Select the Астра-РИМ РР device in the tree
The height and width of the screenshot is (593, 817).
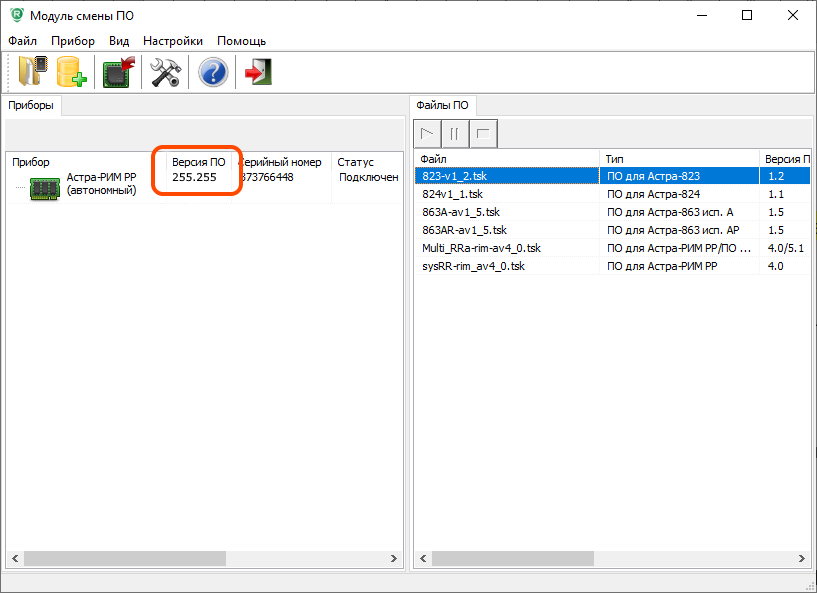point(101,183)
